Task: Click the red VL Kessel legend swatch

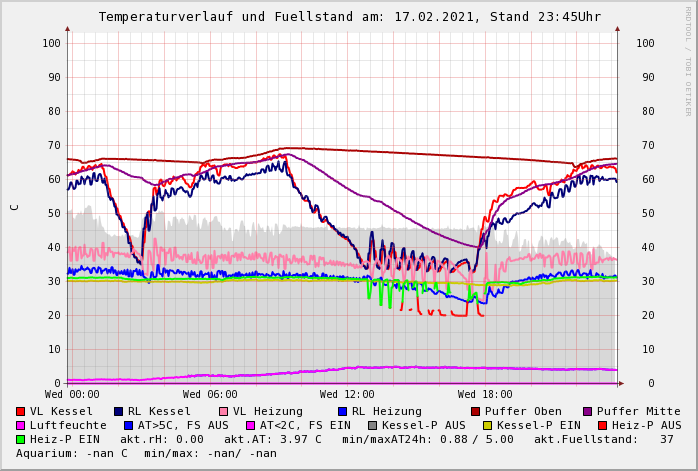Action: coord(21,411)
